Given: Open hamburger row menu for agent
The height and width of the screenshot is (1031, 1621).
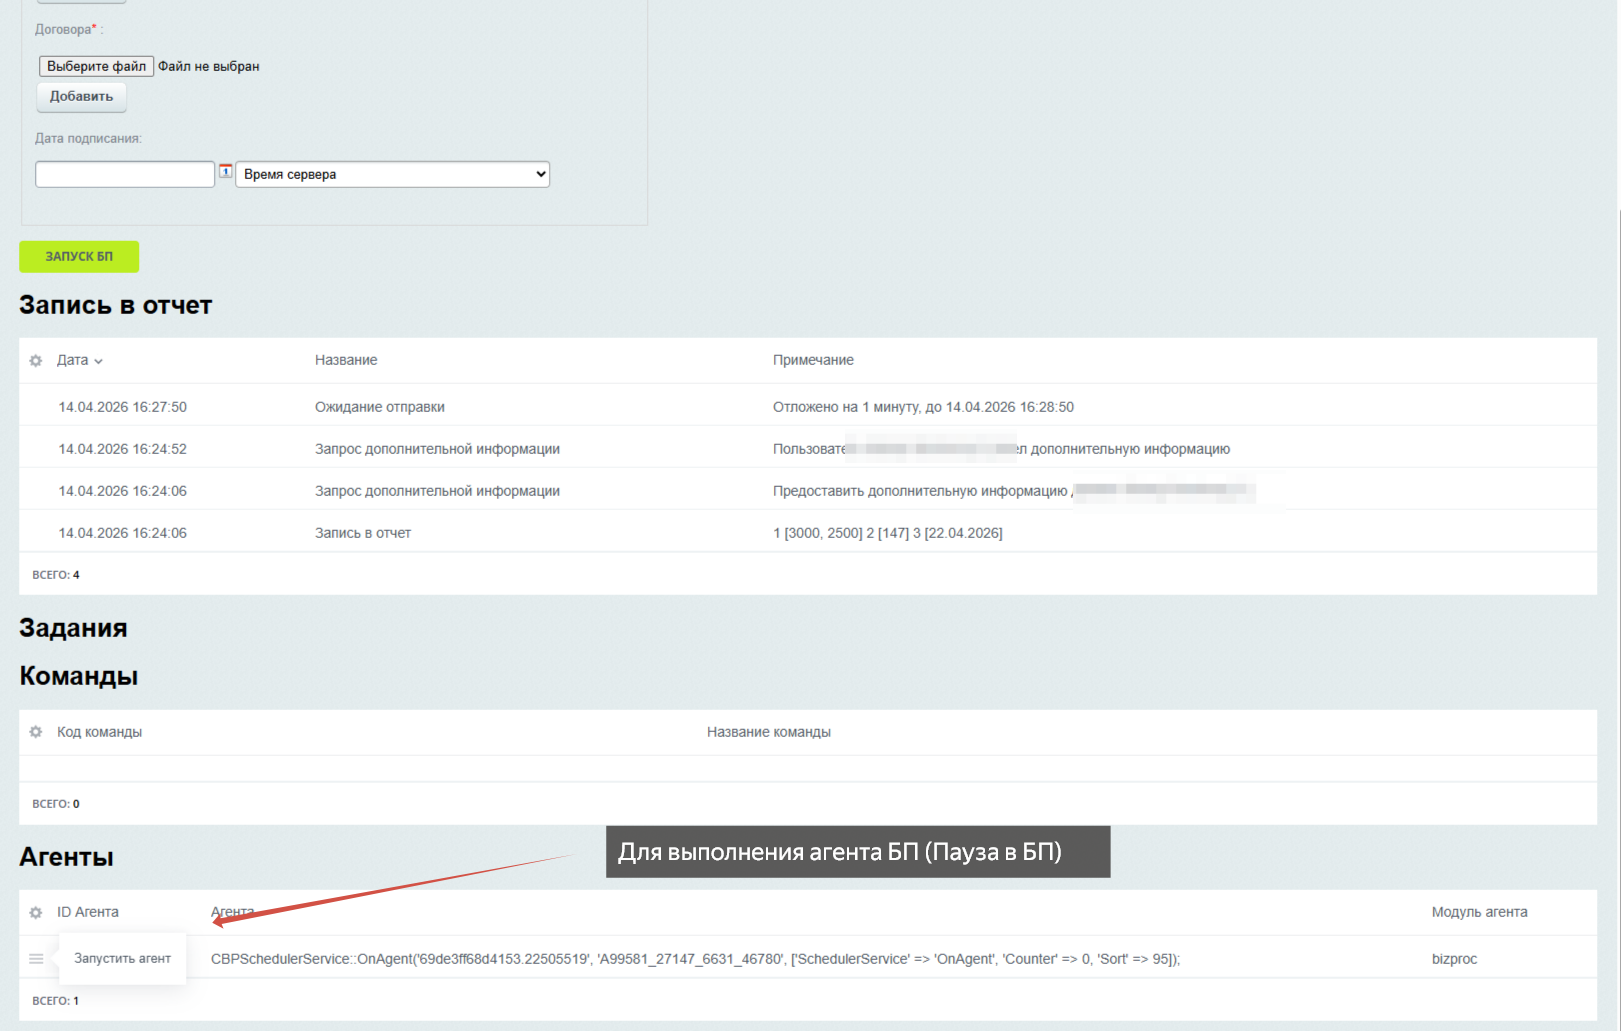Looking at the screenshot, I should pos(36,959).
